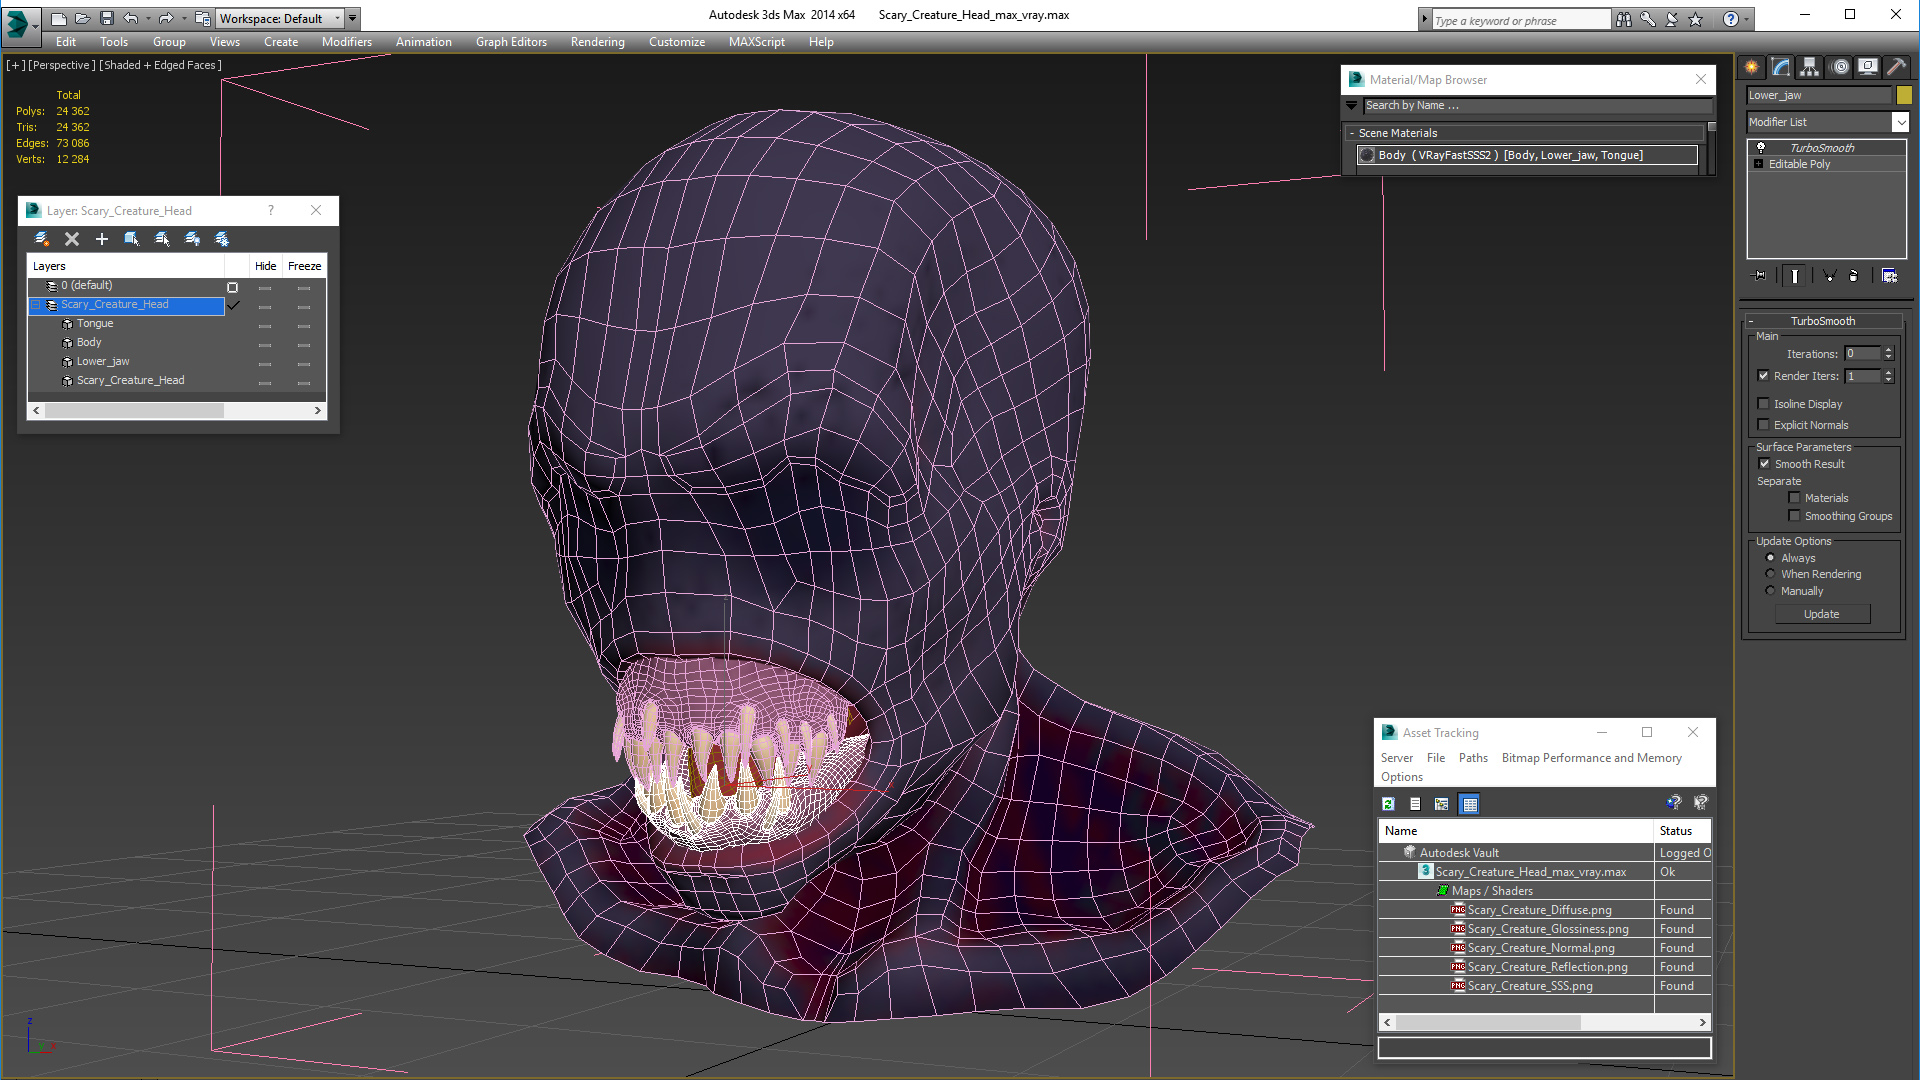Image resolution: width=1920 pixels, height=1080 pixels.
Task: Click the Hide column header in Layer dialog
Action: pos(265,266)
